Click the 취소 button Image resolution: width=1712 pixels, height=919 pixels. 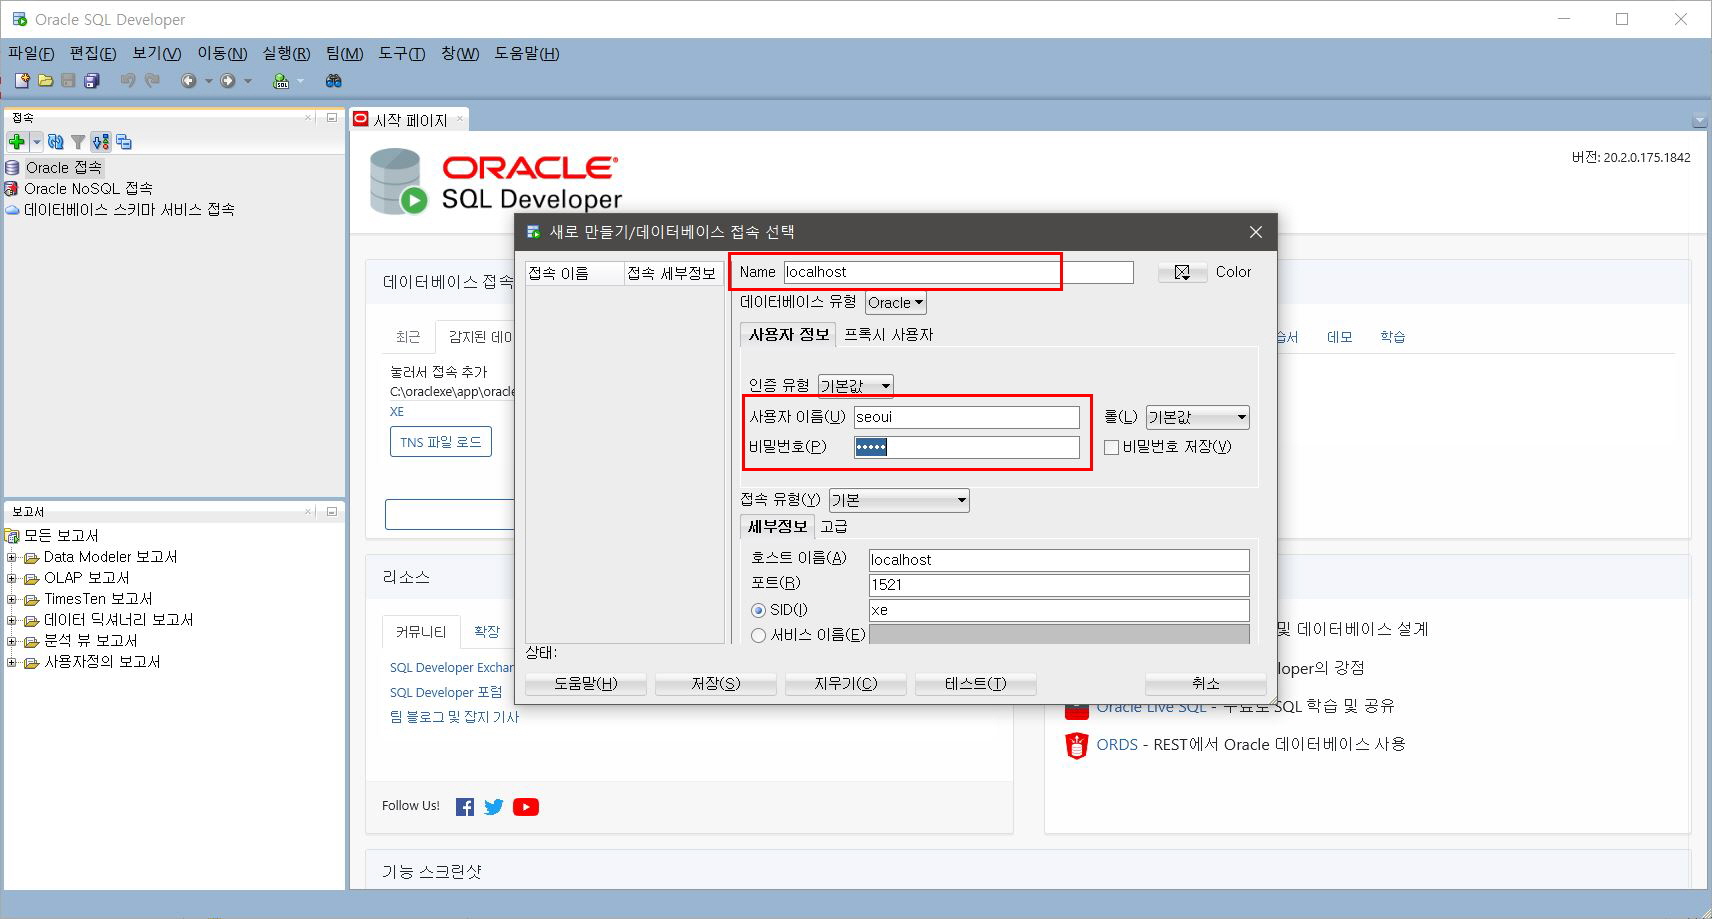[x=1206, y=684]
